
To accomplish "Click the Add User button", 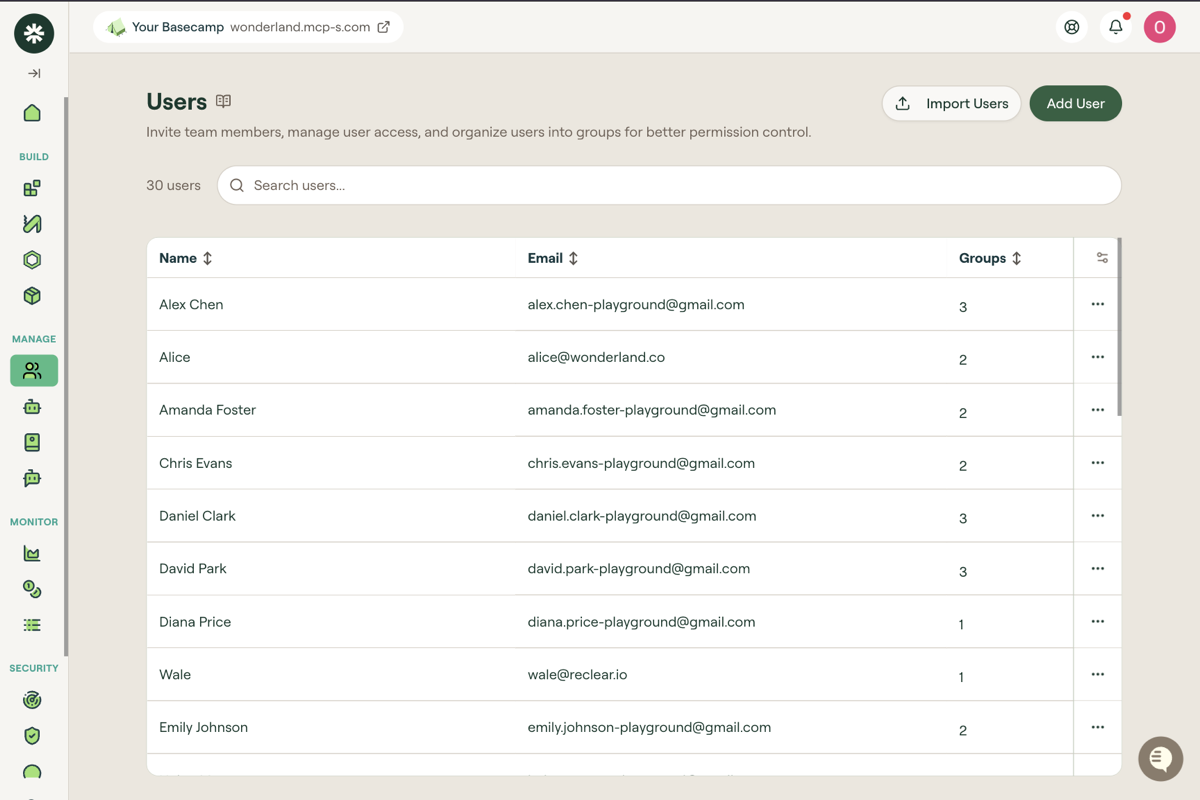I will pos(1075,104).
